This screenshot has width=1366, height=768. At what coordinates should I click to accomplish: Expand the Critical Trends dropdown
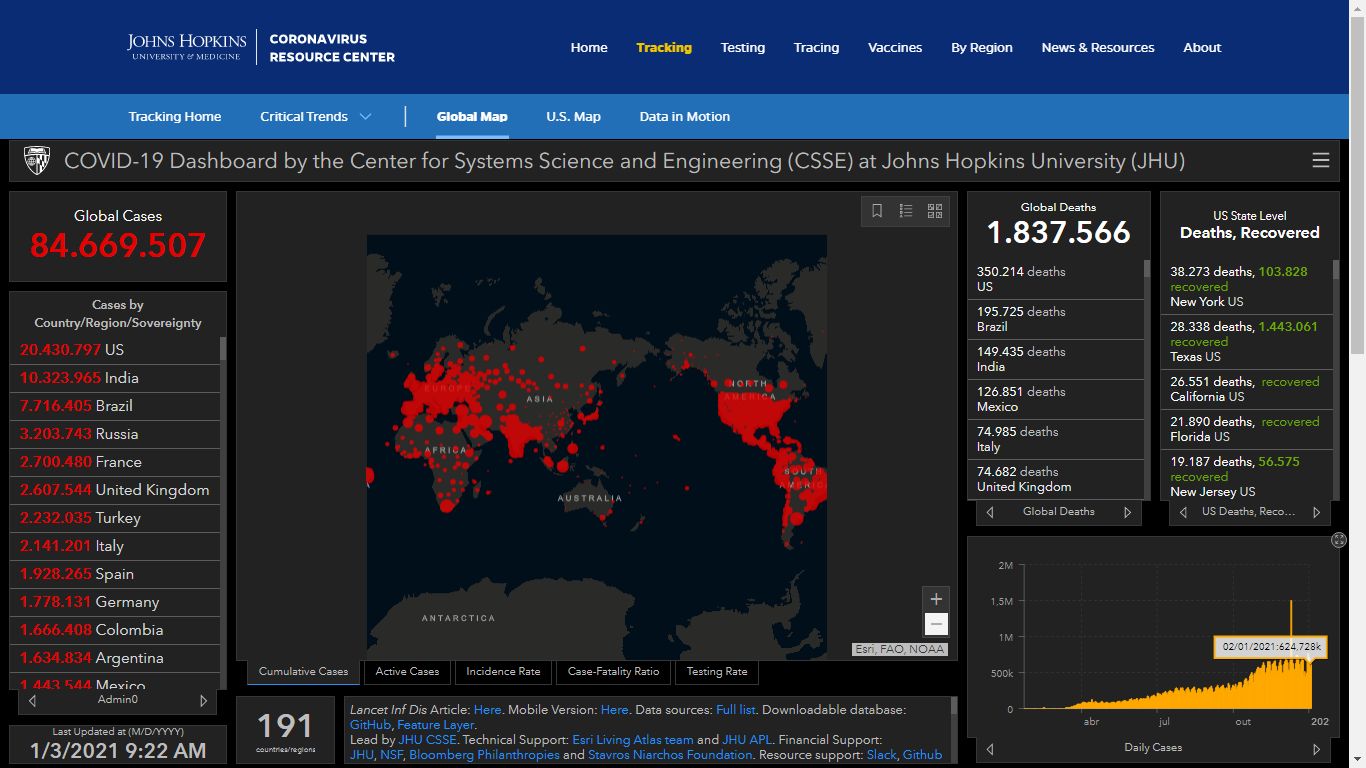click(316, 117)
